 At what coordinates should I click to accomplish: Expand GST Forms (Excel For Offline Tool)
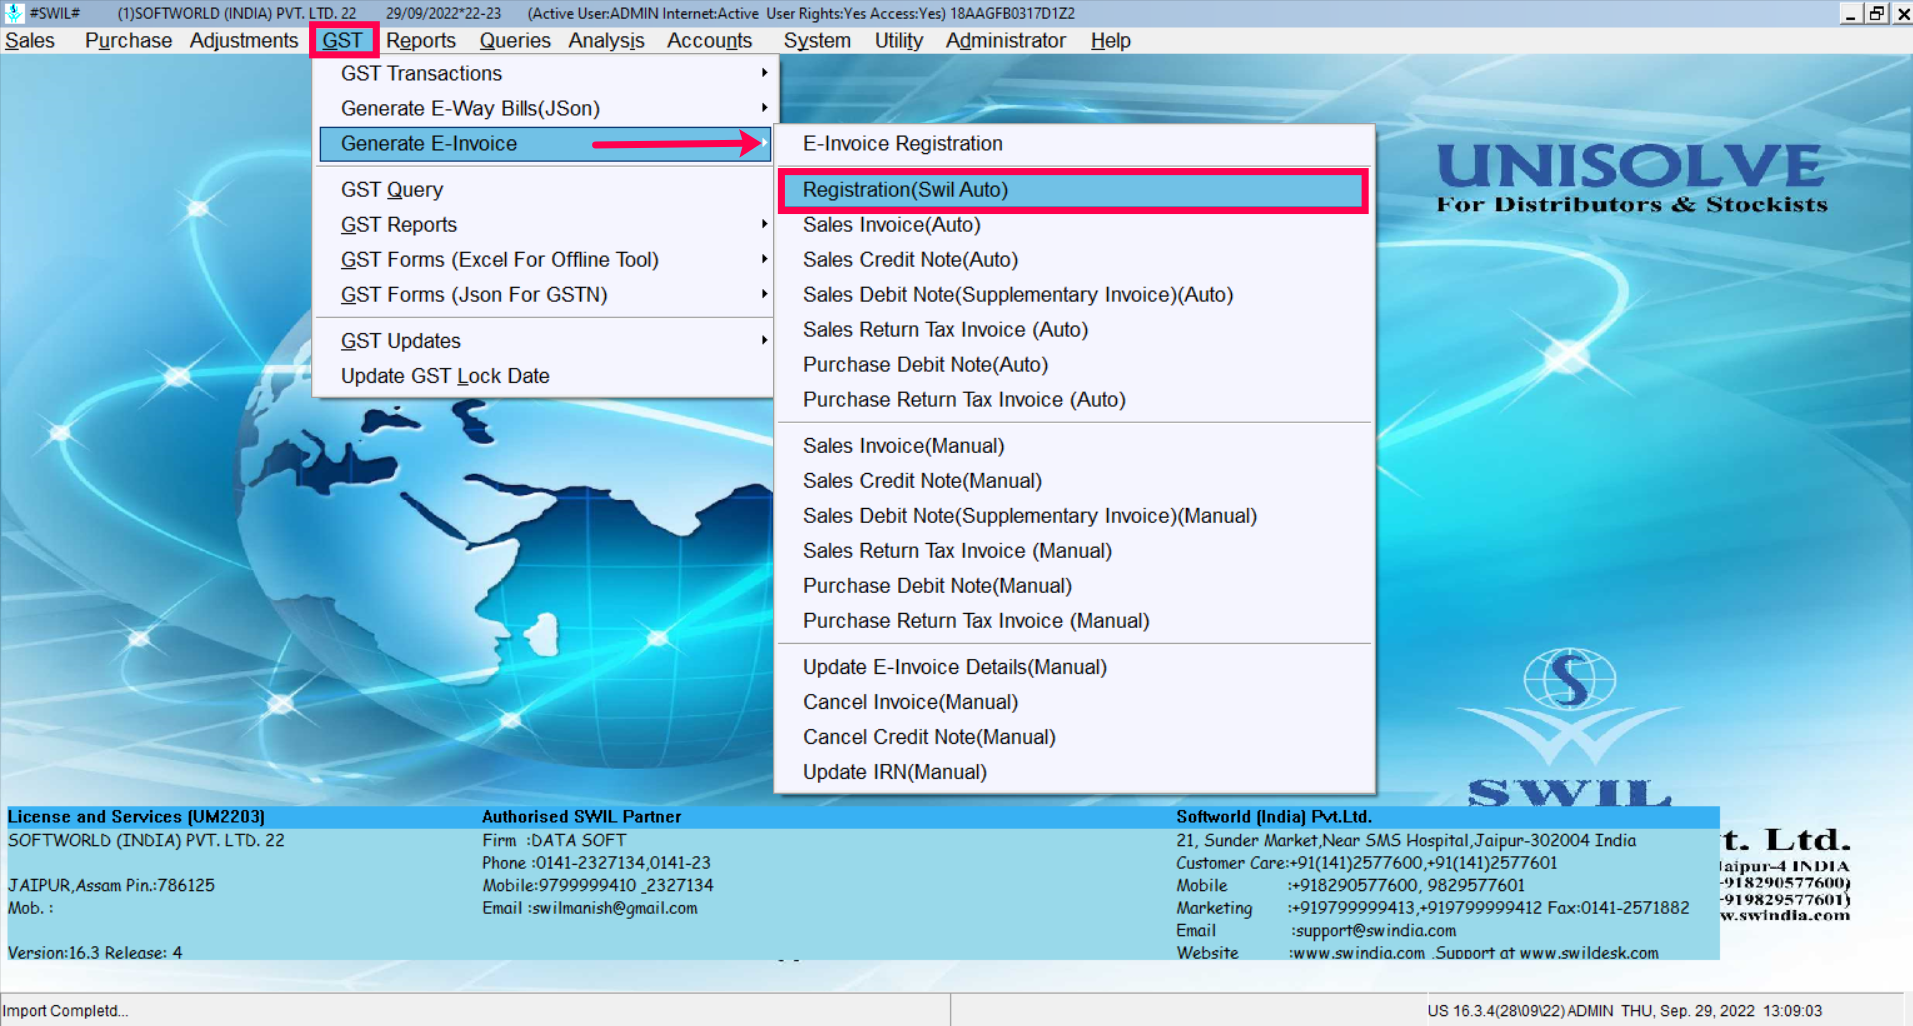point(545,259)
